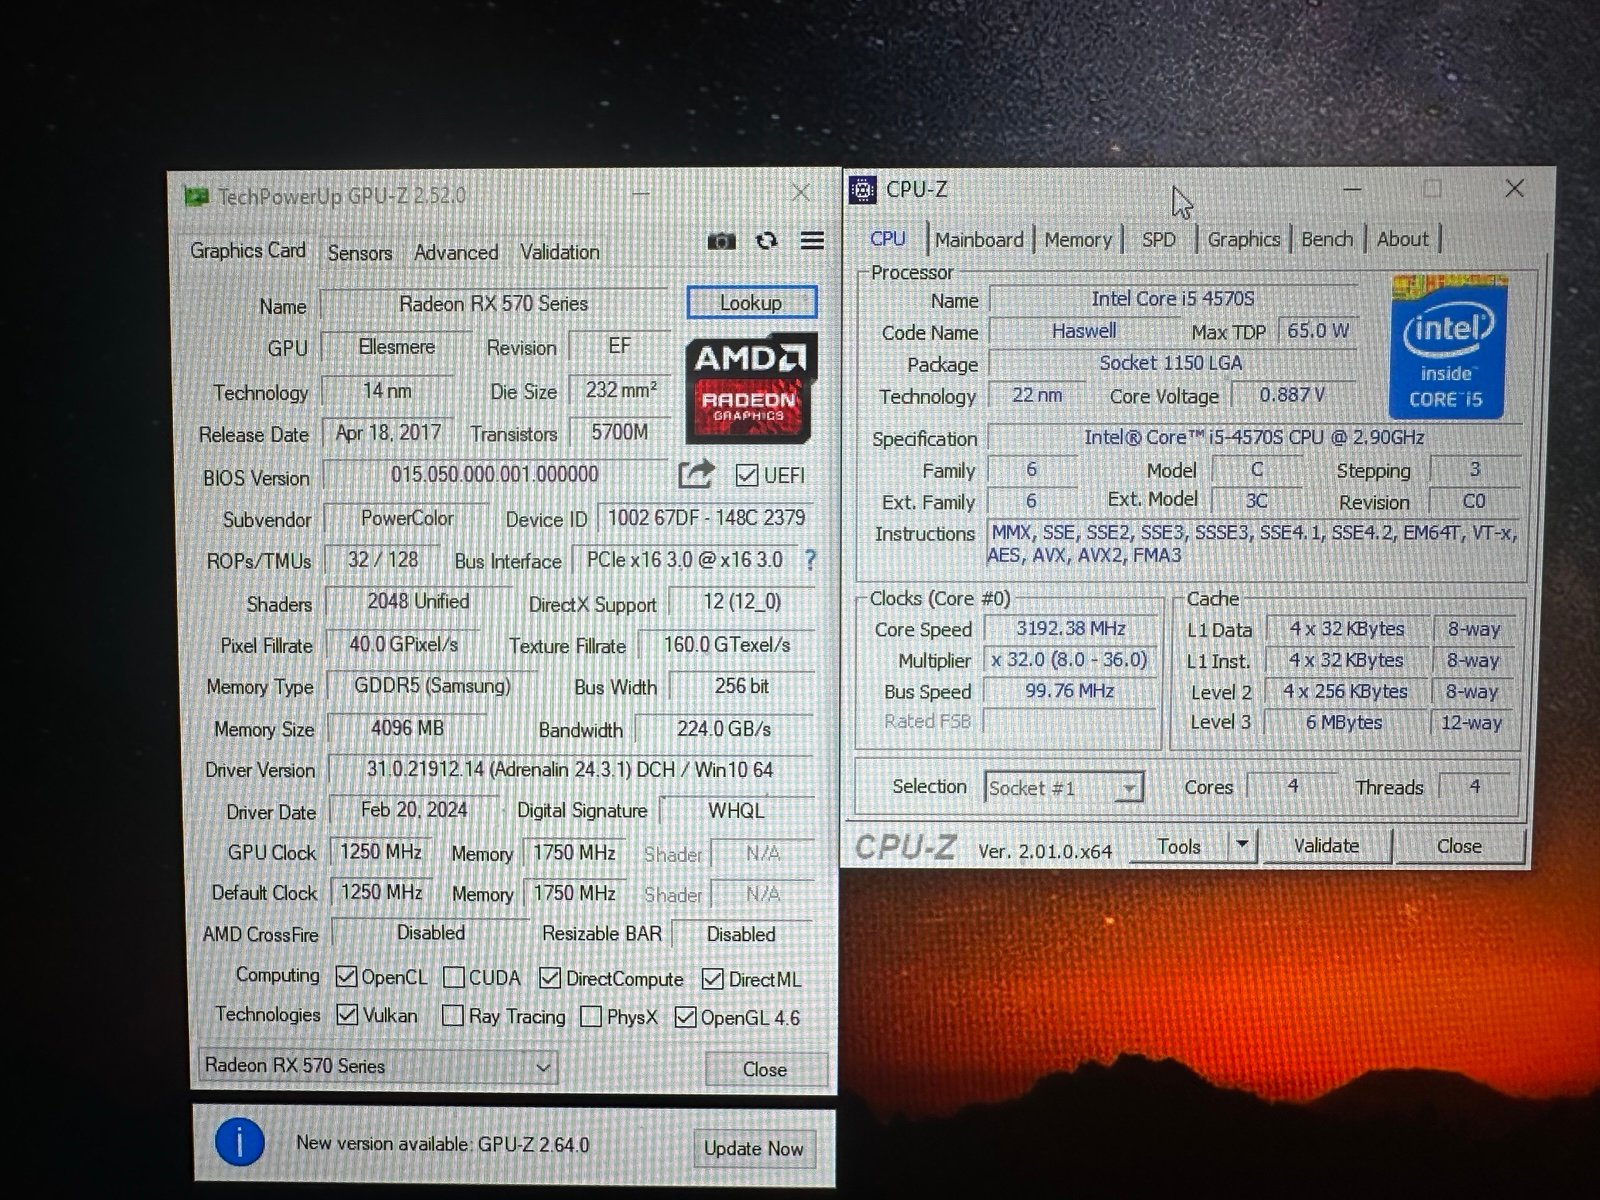The width and height of the screenshot is (1600, 1200).
Task: Click Close button in CPU-Z window
Action: [1459, 846]
